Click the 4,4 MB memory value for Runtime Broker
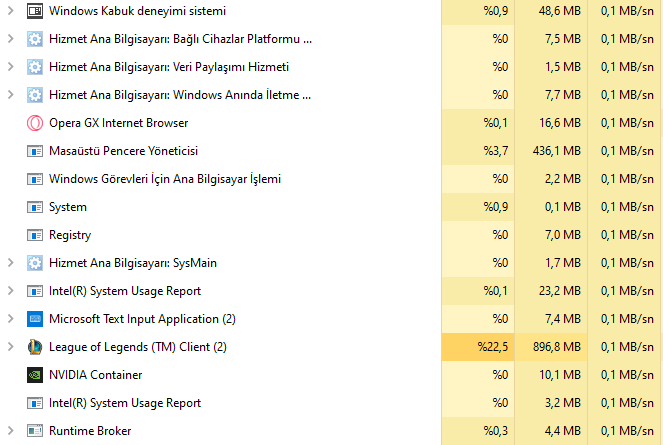 (563, 431)
